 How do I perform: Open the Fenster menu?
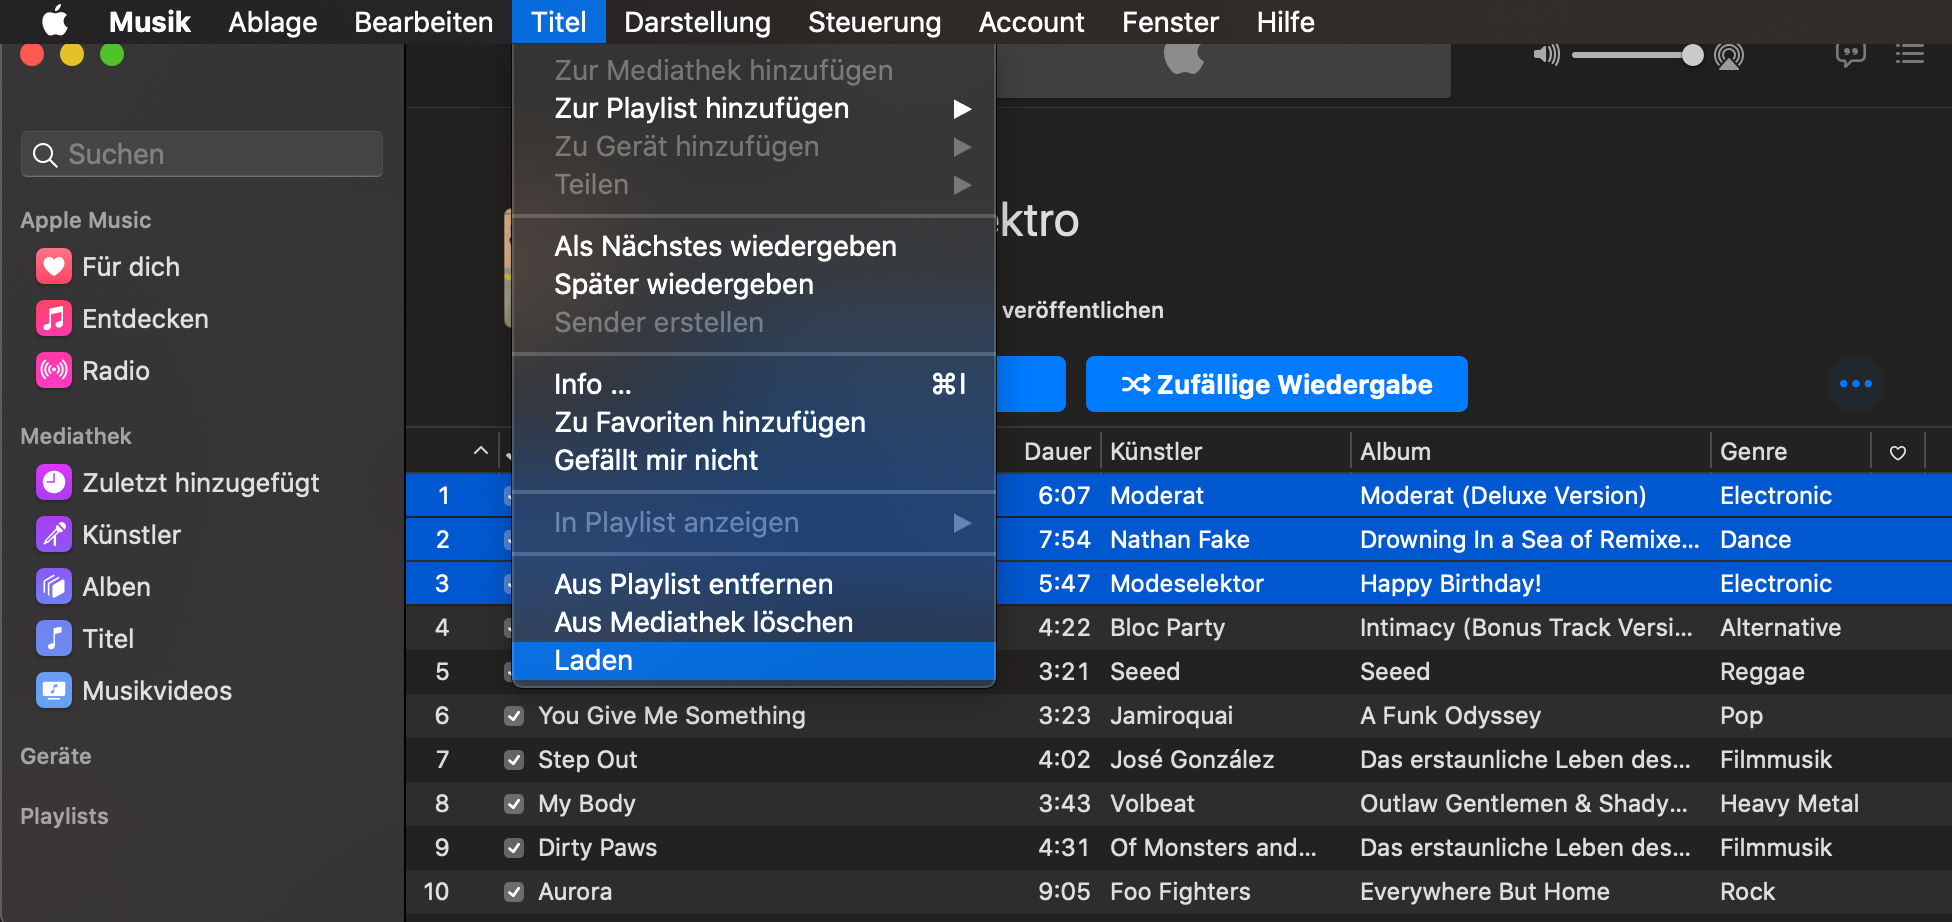click(x=1171, y=22)
